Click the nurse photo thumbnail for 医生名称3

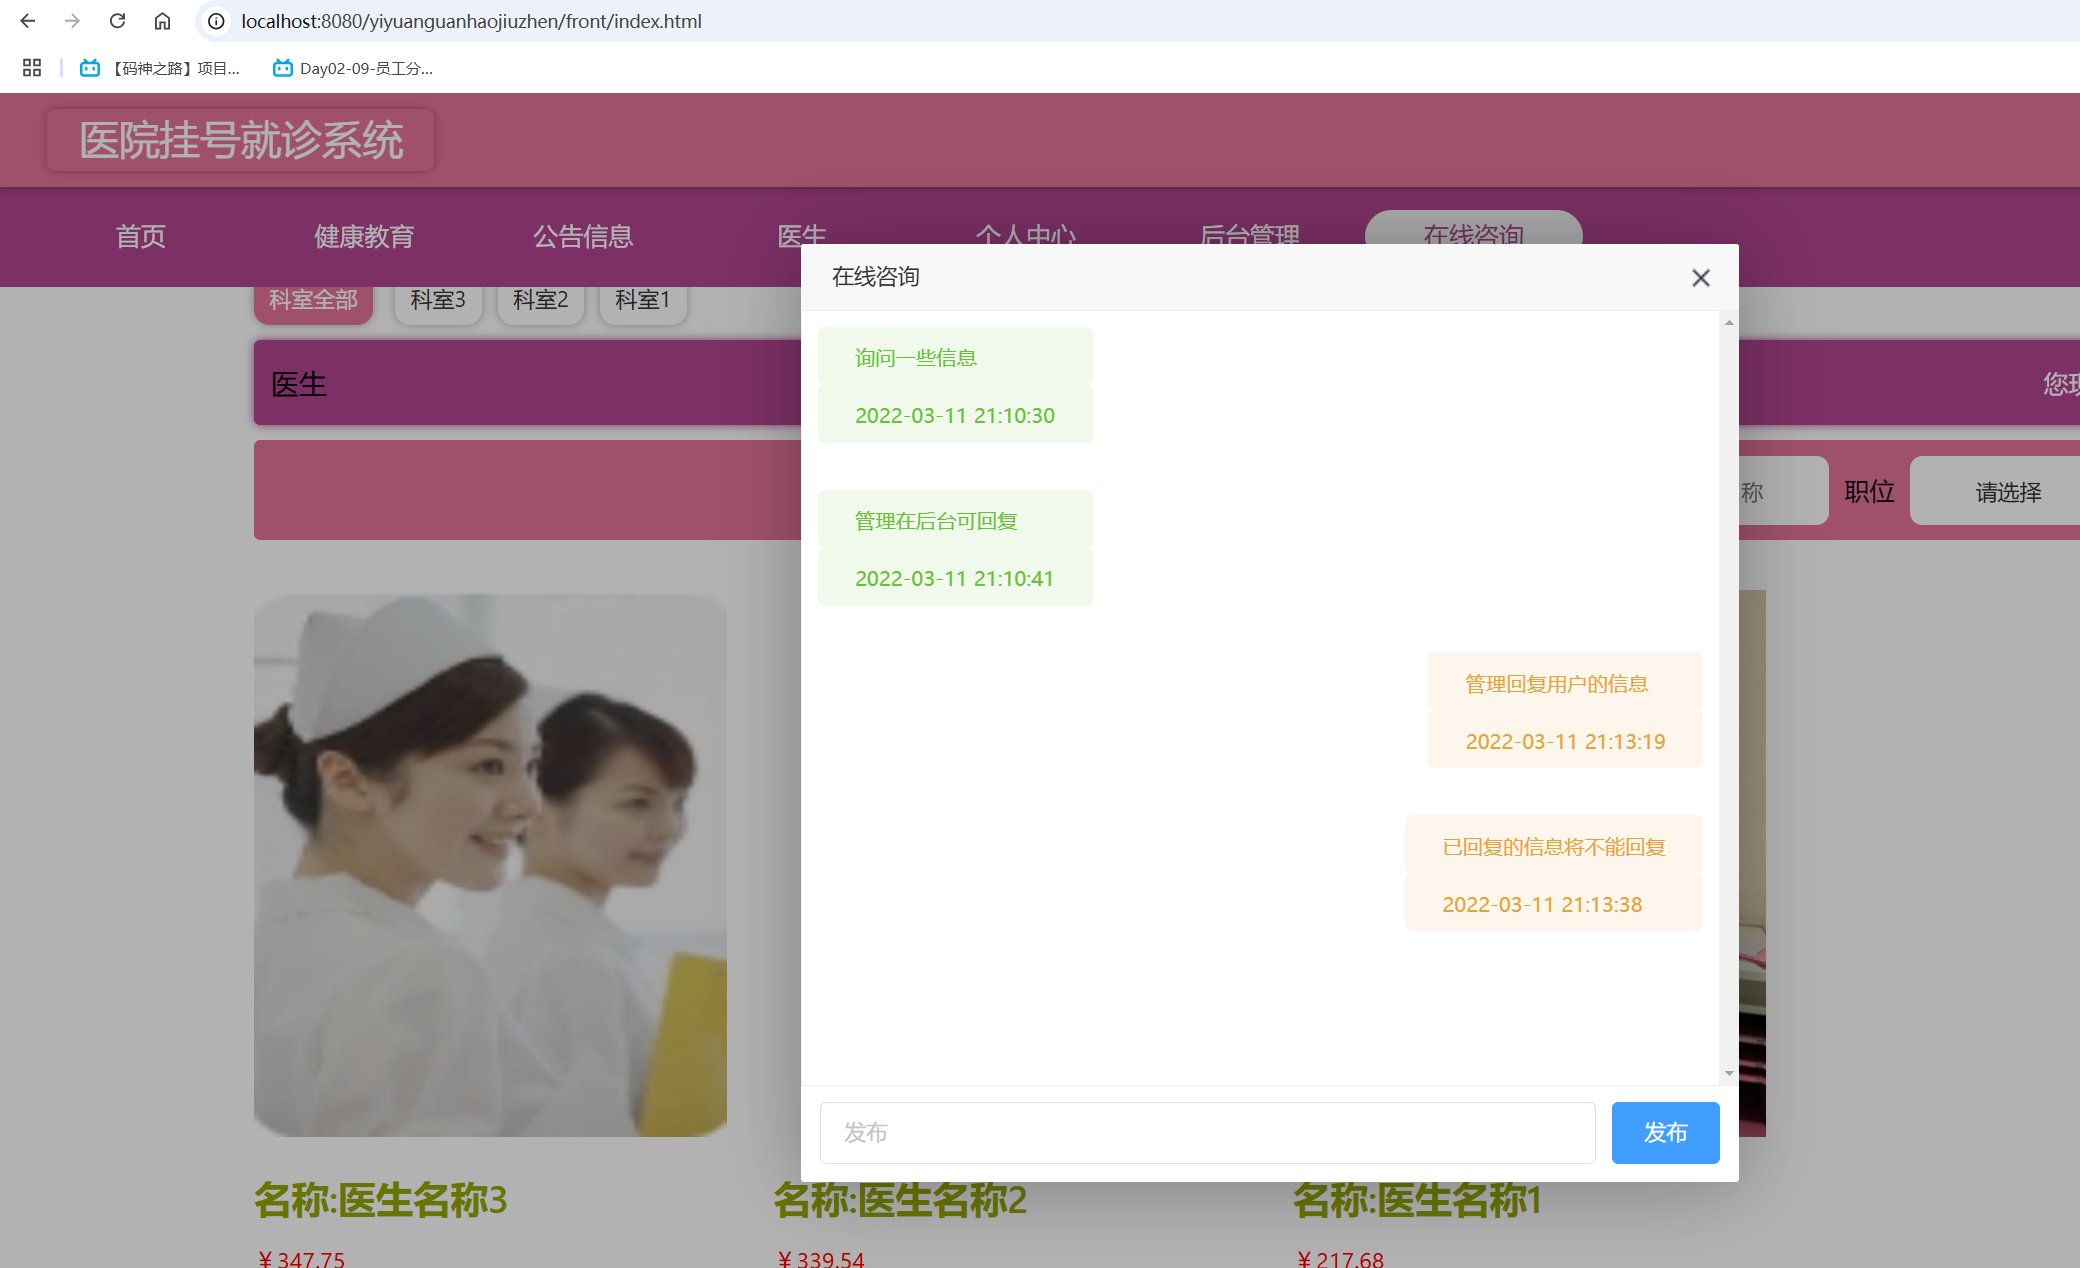[x=490, y=865]
